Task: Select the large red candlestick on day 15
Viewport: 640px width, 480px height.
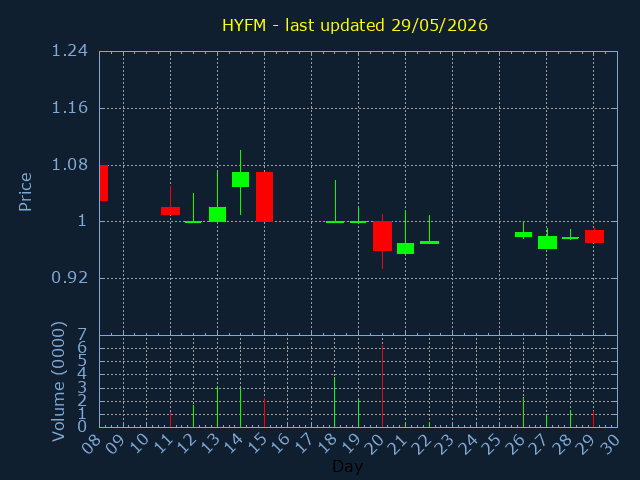Action: click(x=264, y=197)
